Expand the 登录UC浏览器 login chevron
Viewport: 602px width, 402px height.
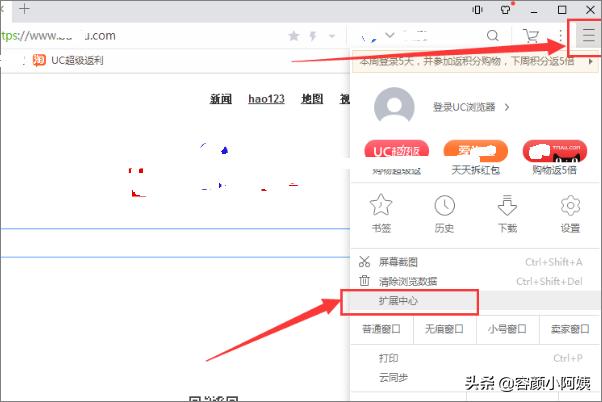507,106
